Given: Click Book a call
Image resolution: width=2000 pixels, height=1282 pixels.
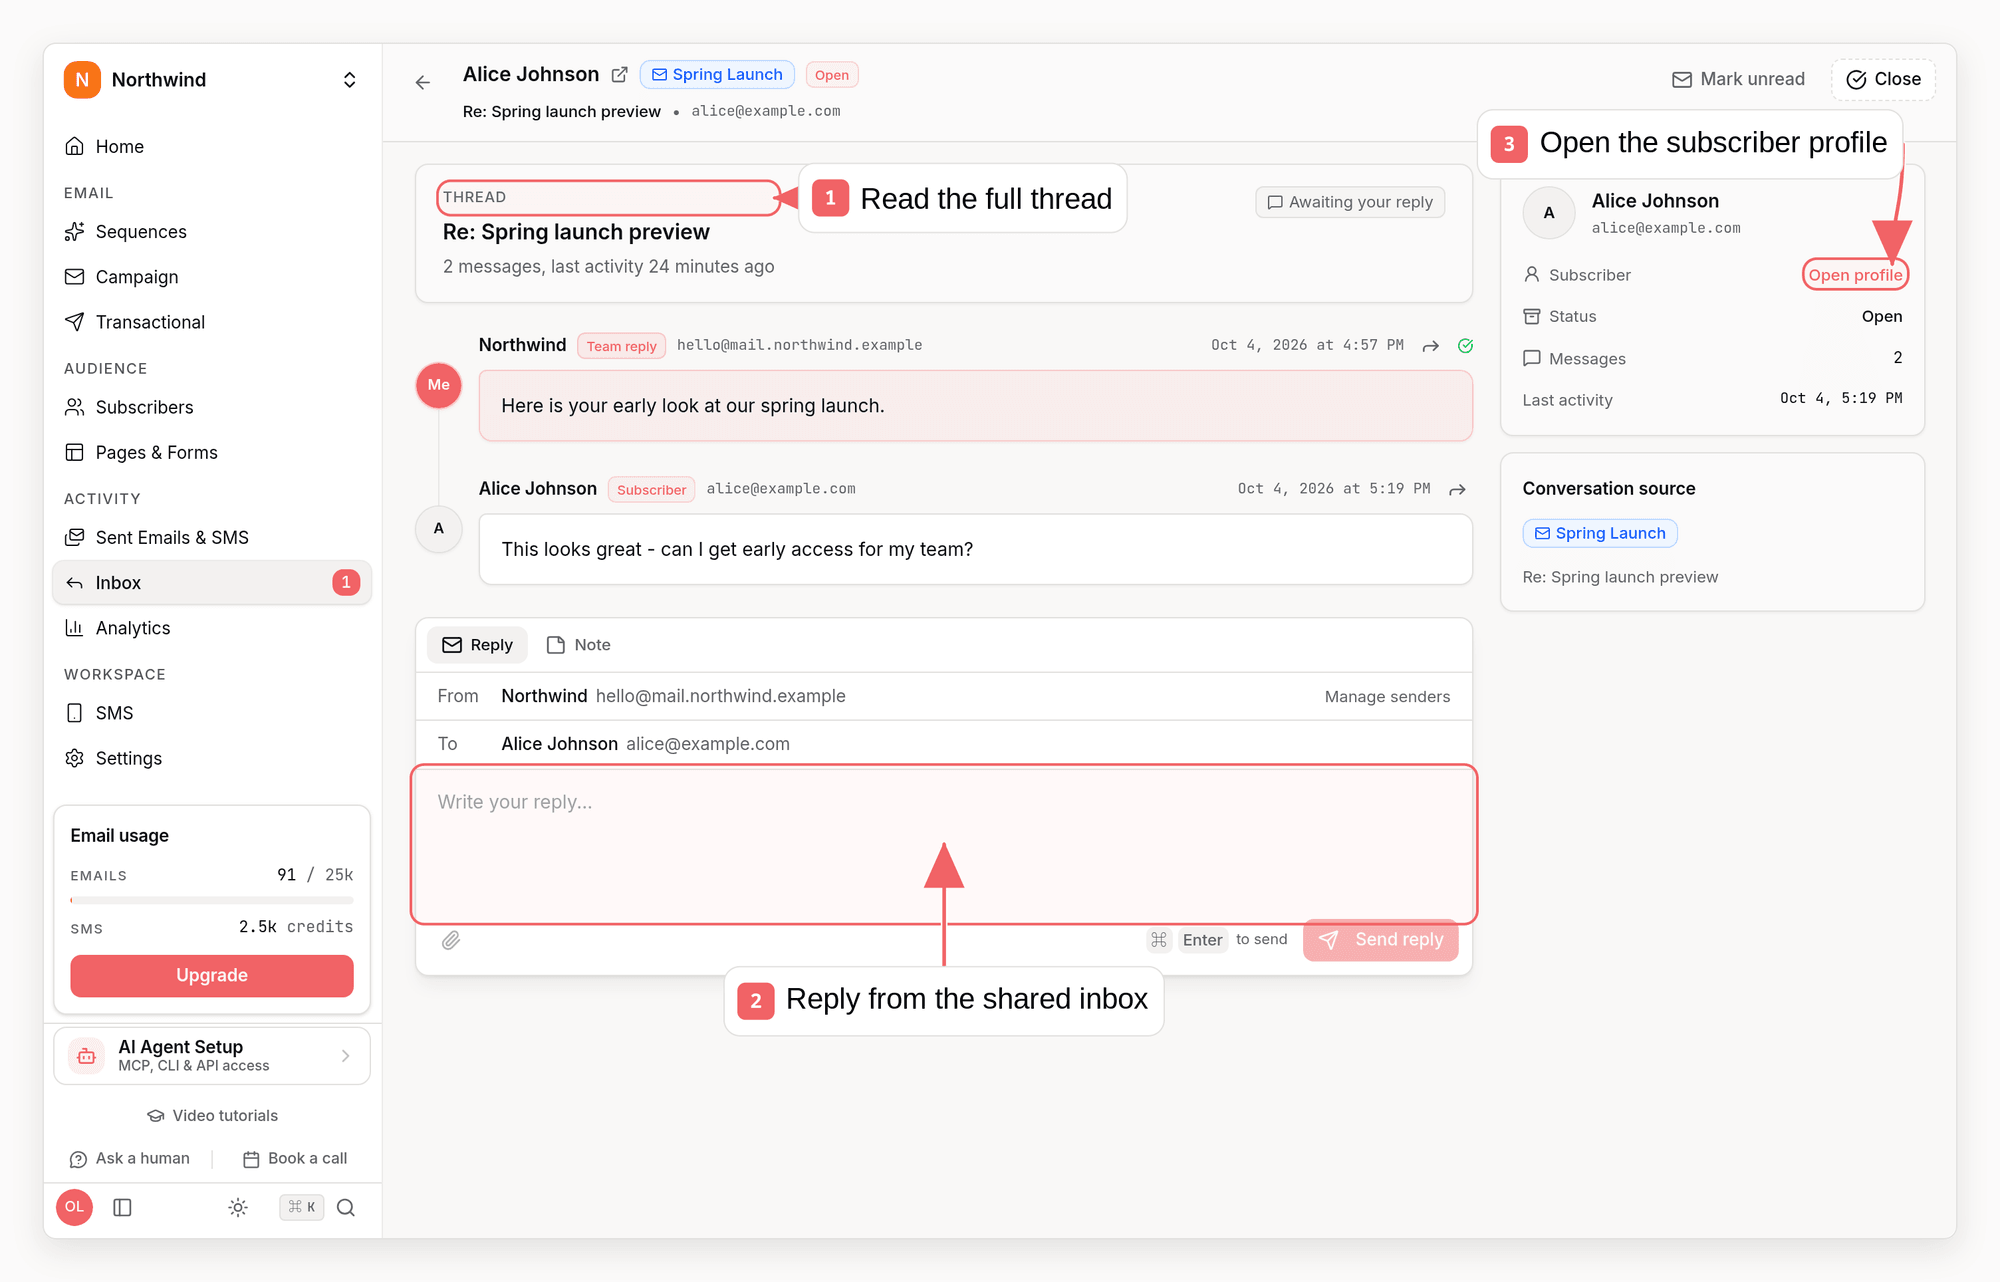Looking at the screenshot, I should pos(295,1159).
